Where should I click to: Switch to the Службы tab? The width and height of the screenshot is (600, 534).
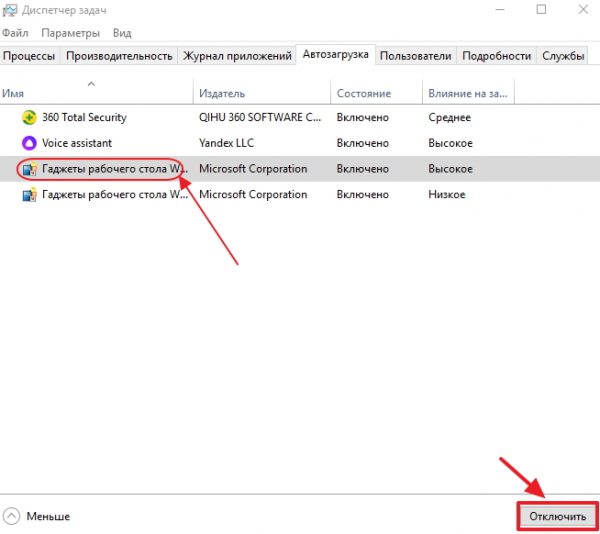pos(563,56)
